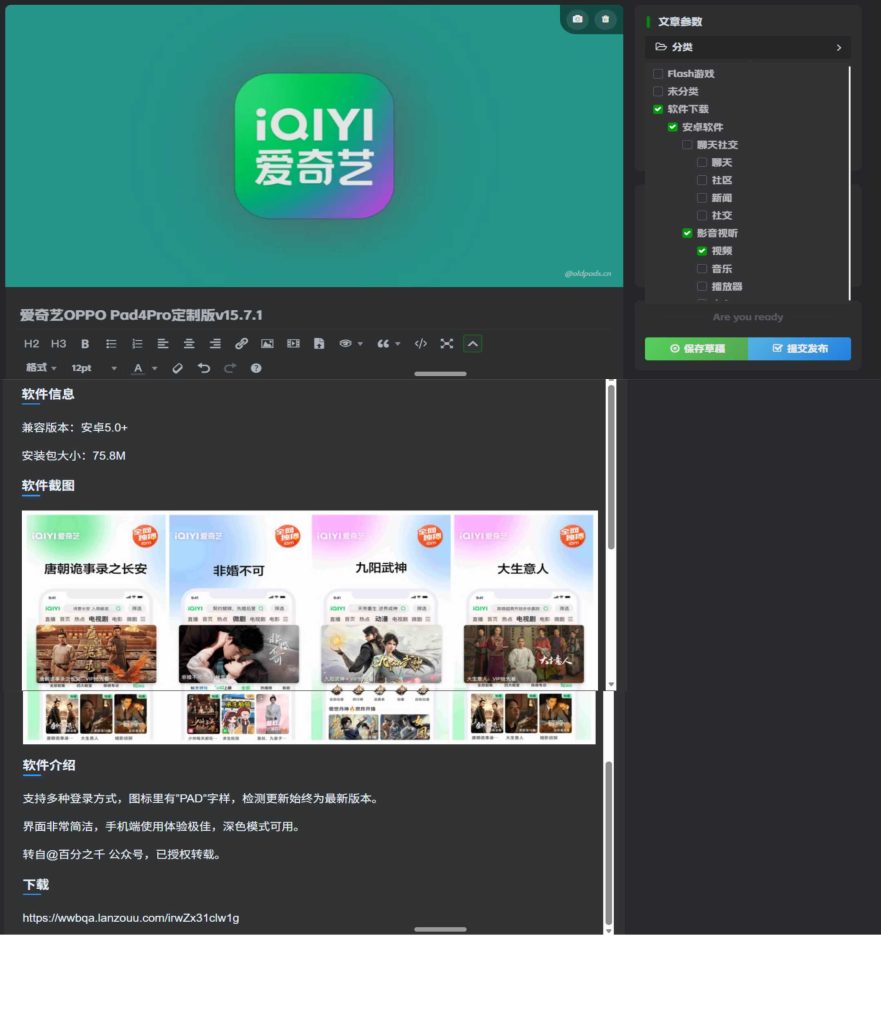881x1024 pixels.
Task: Click the software screenshots image in editor
Action: click(x=310, y=627)
